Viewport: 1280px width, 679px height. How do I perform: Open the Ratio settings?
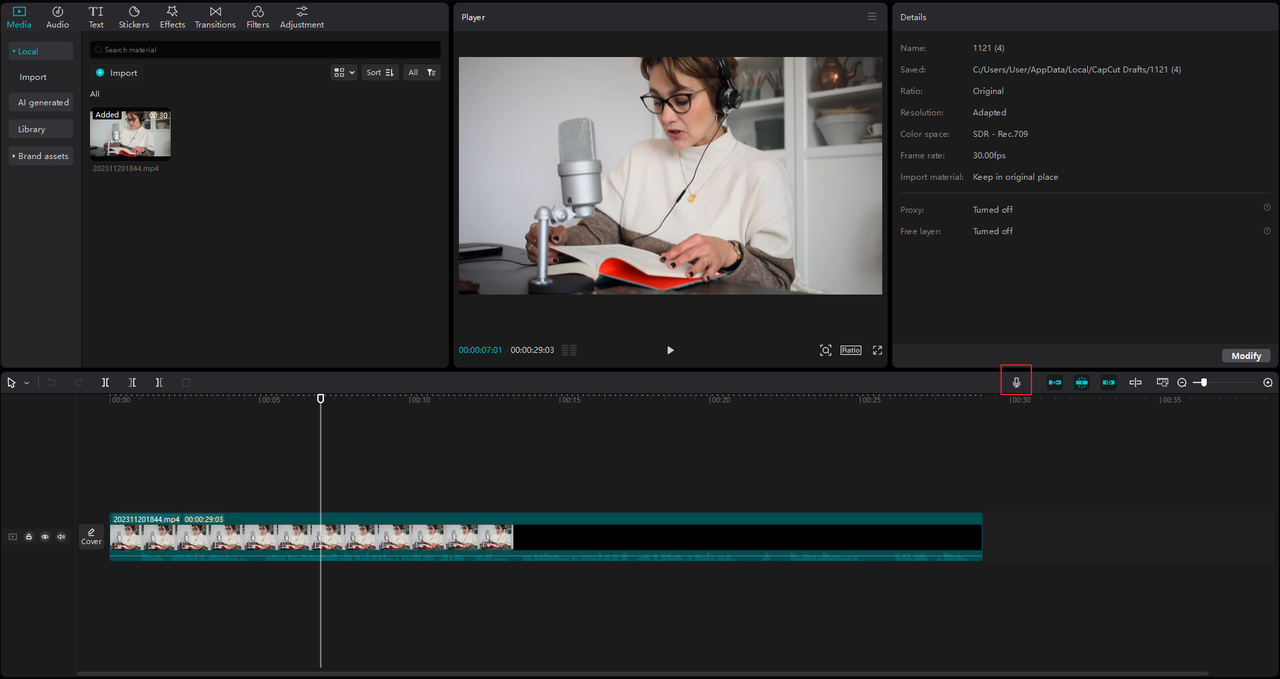click(851, 350)
